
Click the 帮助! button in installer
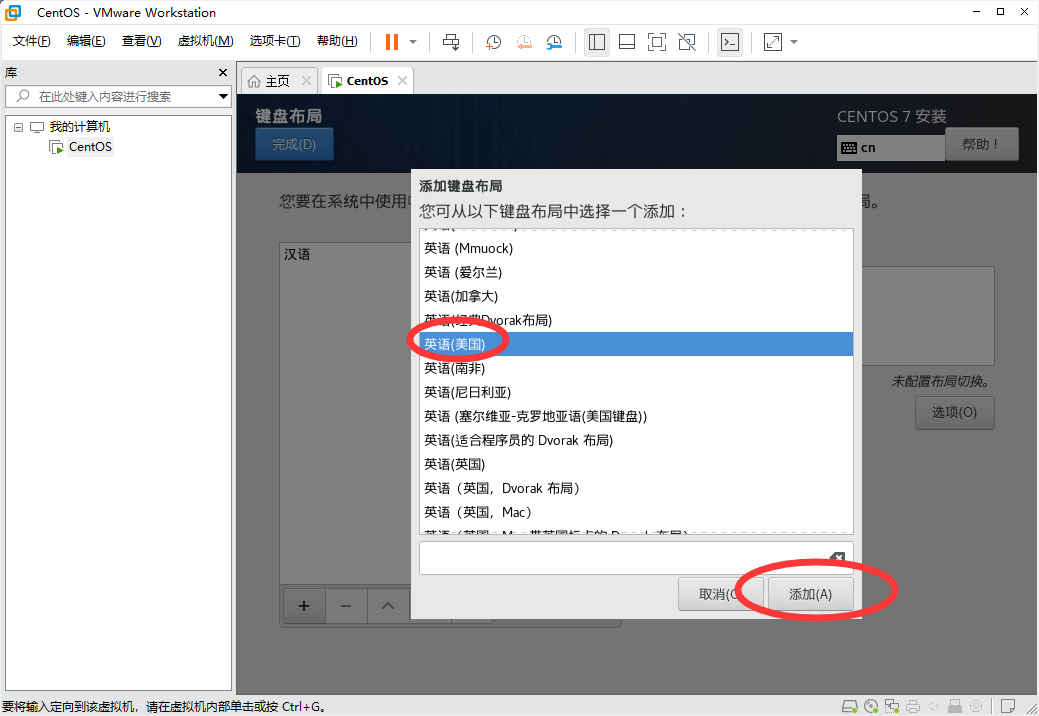pyautogui.click(x=981, y=144)
